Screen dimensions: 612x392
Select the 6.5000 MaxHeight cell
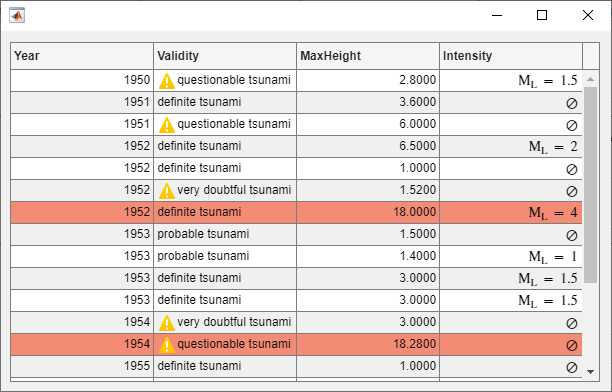click(368, 146)
